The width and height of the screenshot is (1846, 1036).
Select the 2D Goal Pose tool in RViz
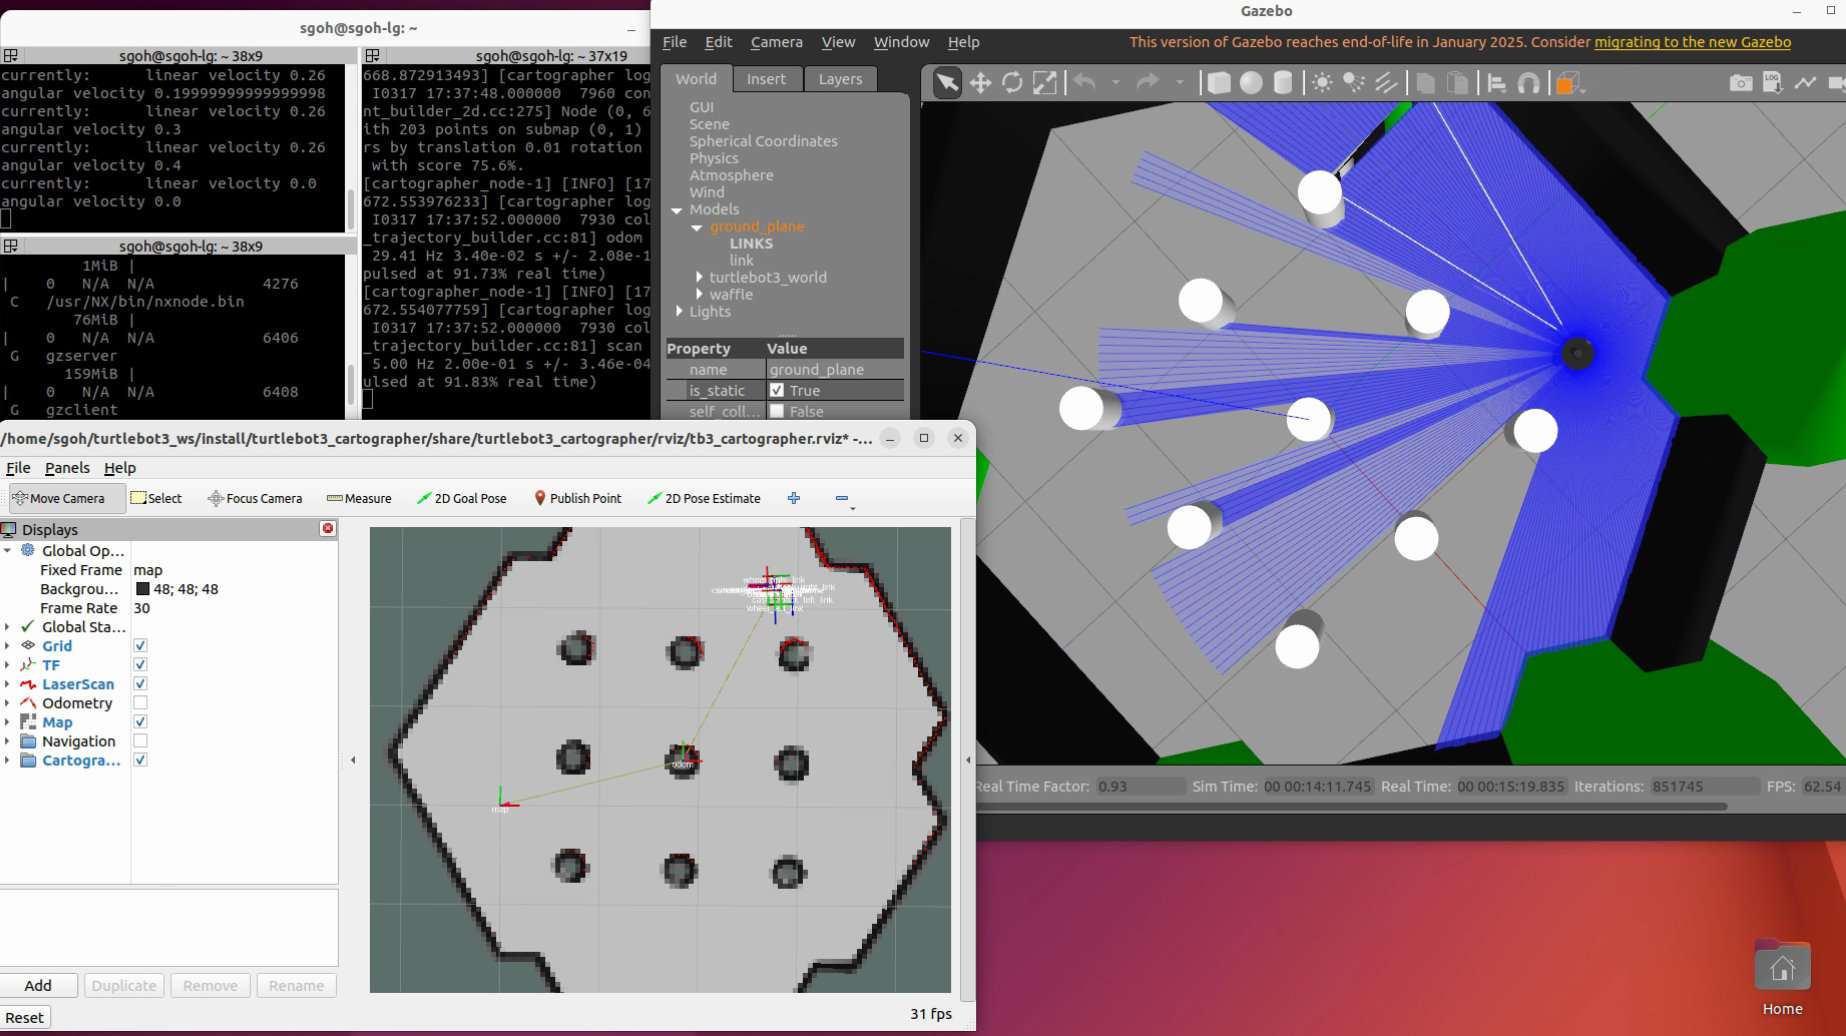coord(462,498)
